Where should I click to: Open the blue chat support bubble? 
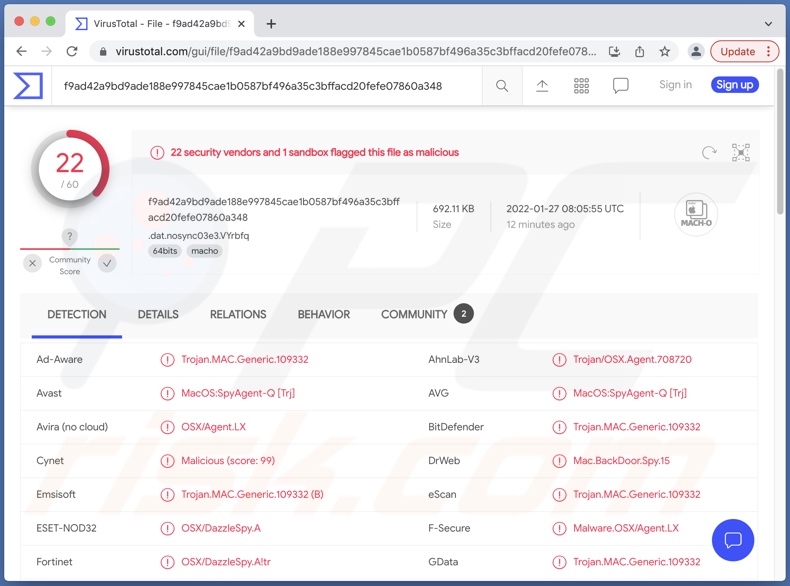pos(733,540)
